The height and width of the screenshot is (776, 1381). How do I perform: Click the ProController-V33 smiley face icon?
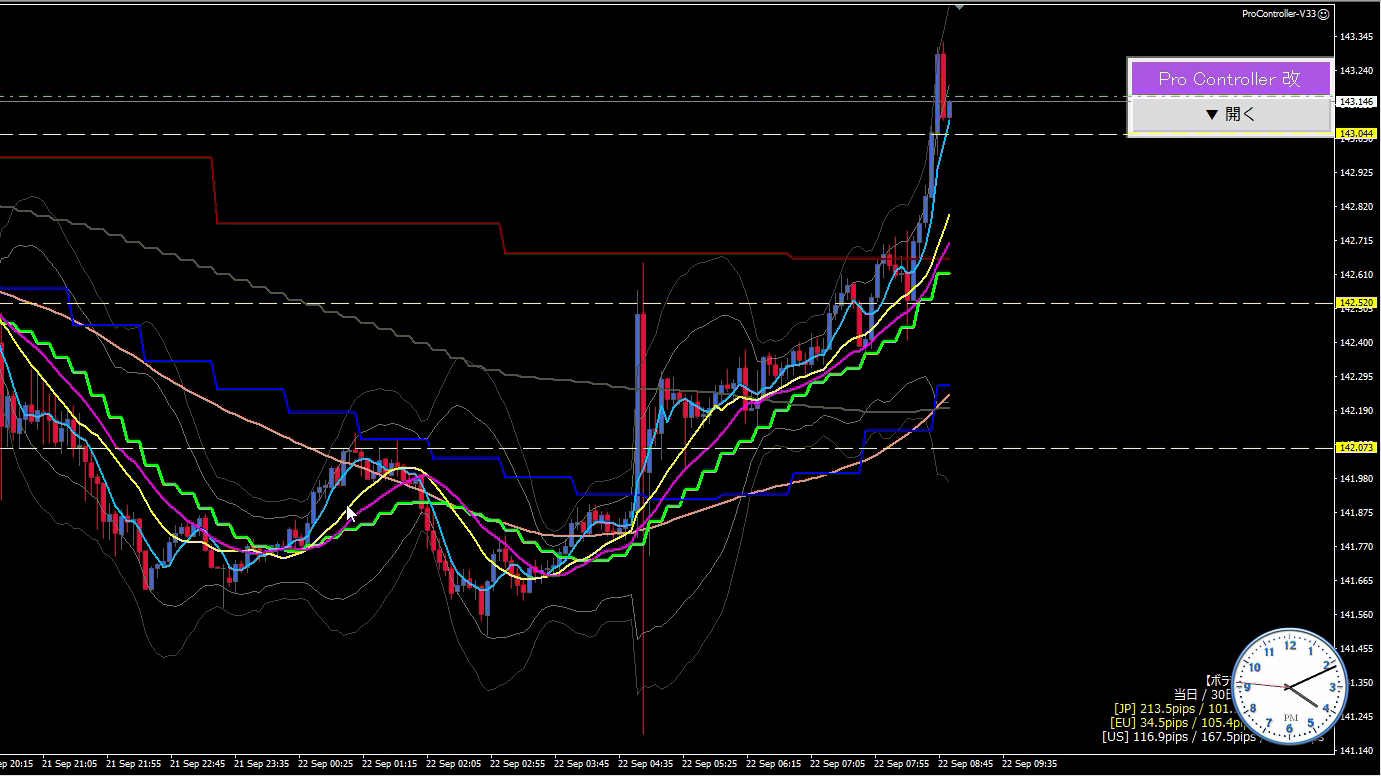click(1323, 14)
